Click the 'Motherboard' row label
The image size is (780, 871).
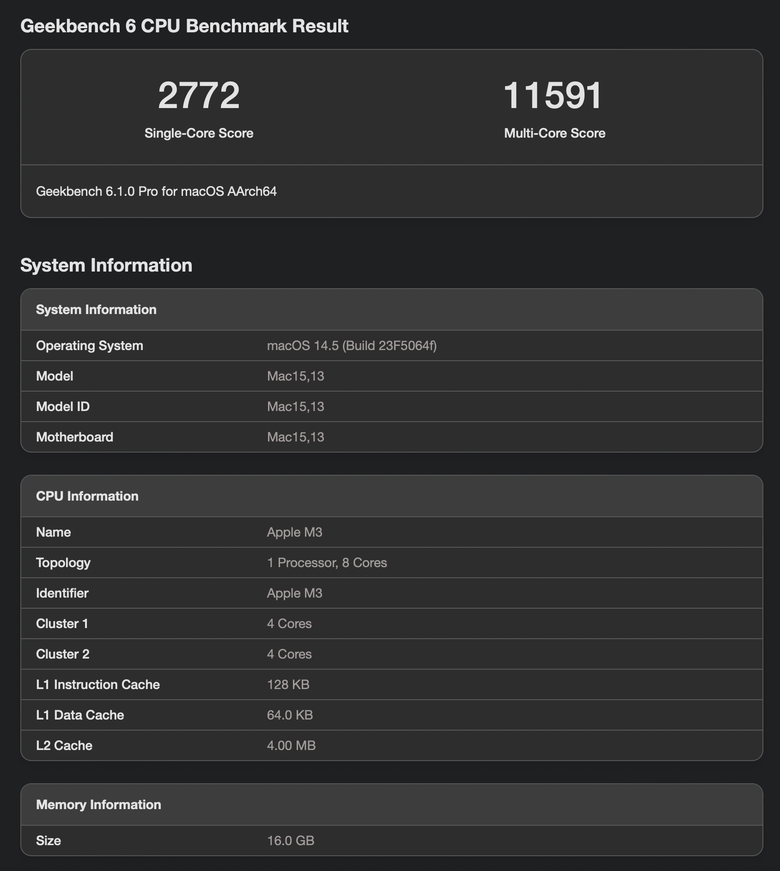coord(74,437)
